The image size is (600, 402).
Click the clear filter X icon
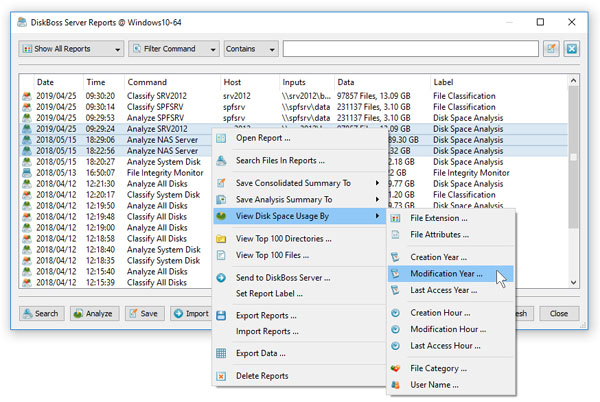point(572,49)
